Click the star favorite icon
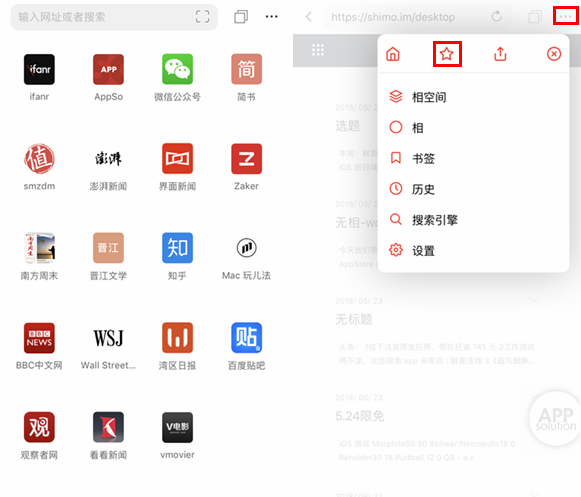This screenshot has height=497, width=581. tap(447, 54)
